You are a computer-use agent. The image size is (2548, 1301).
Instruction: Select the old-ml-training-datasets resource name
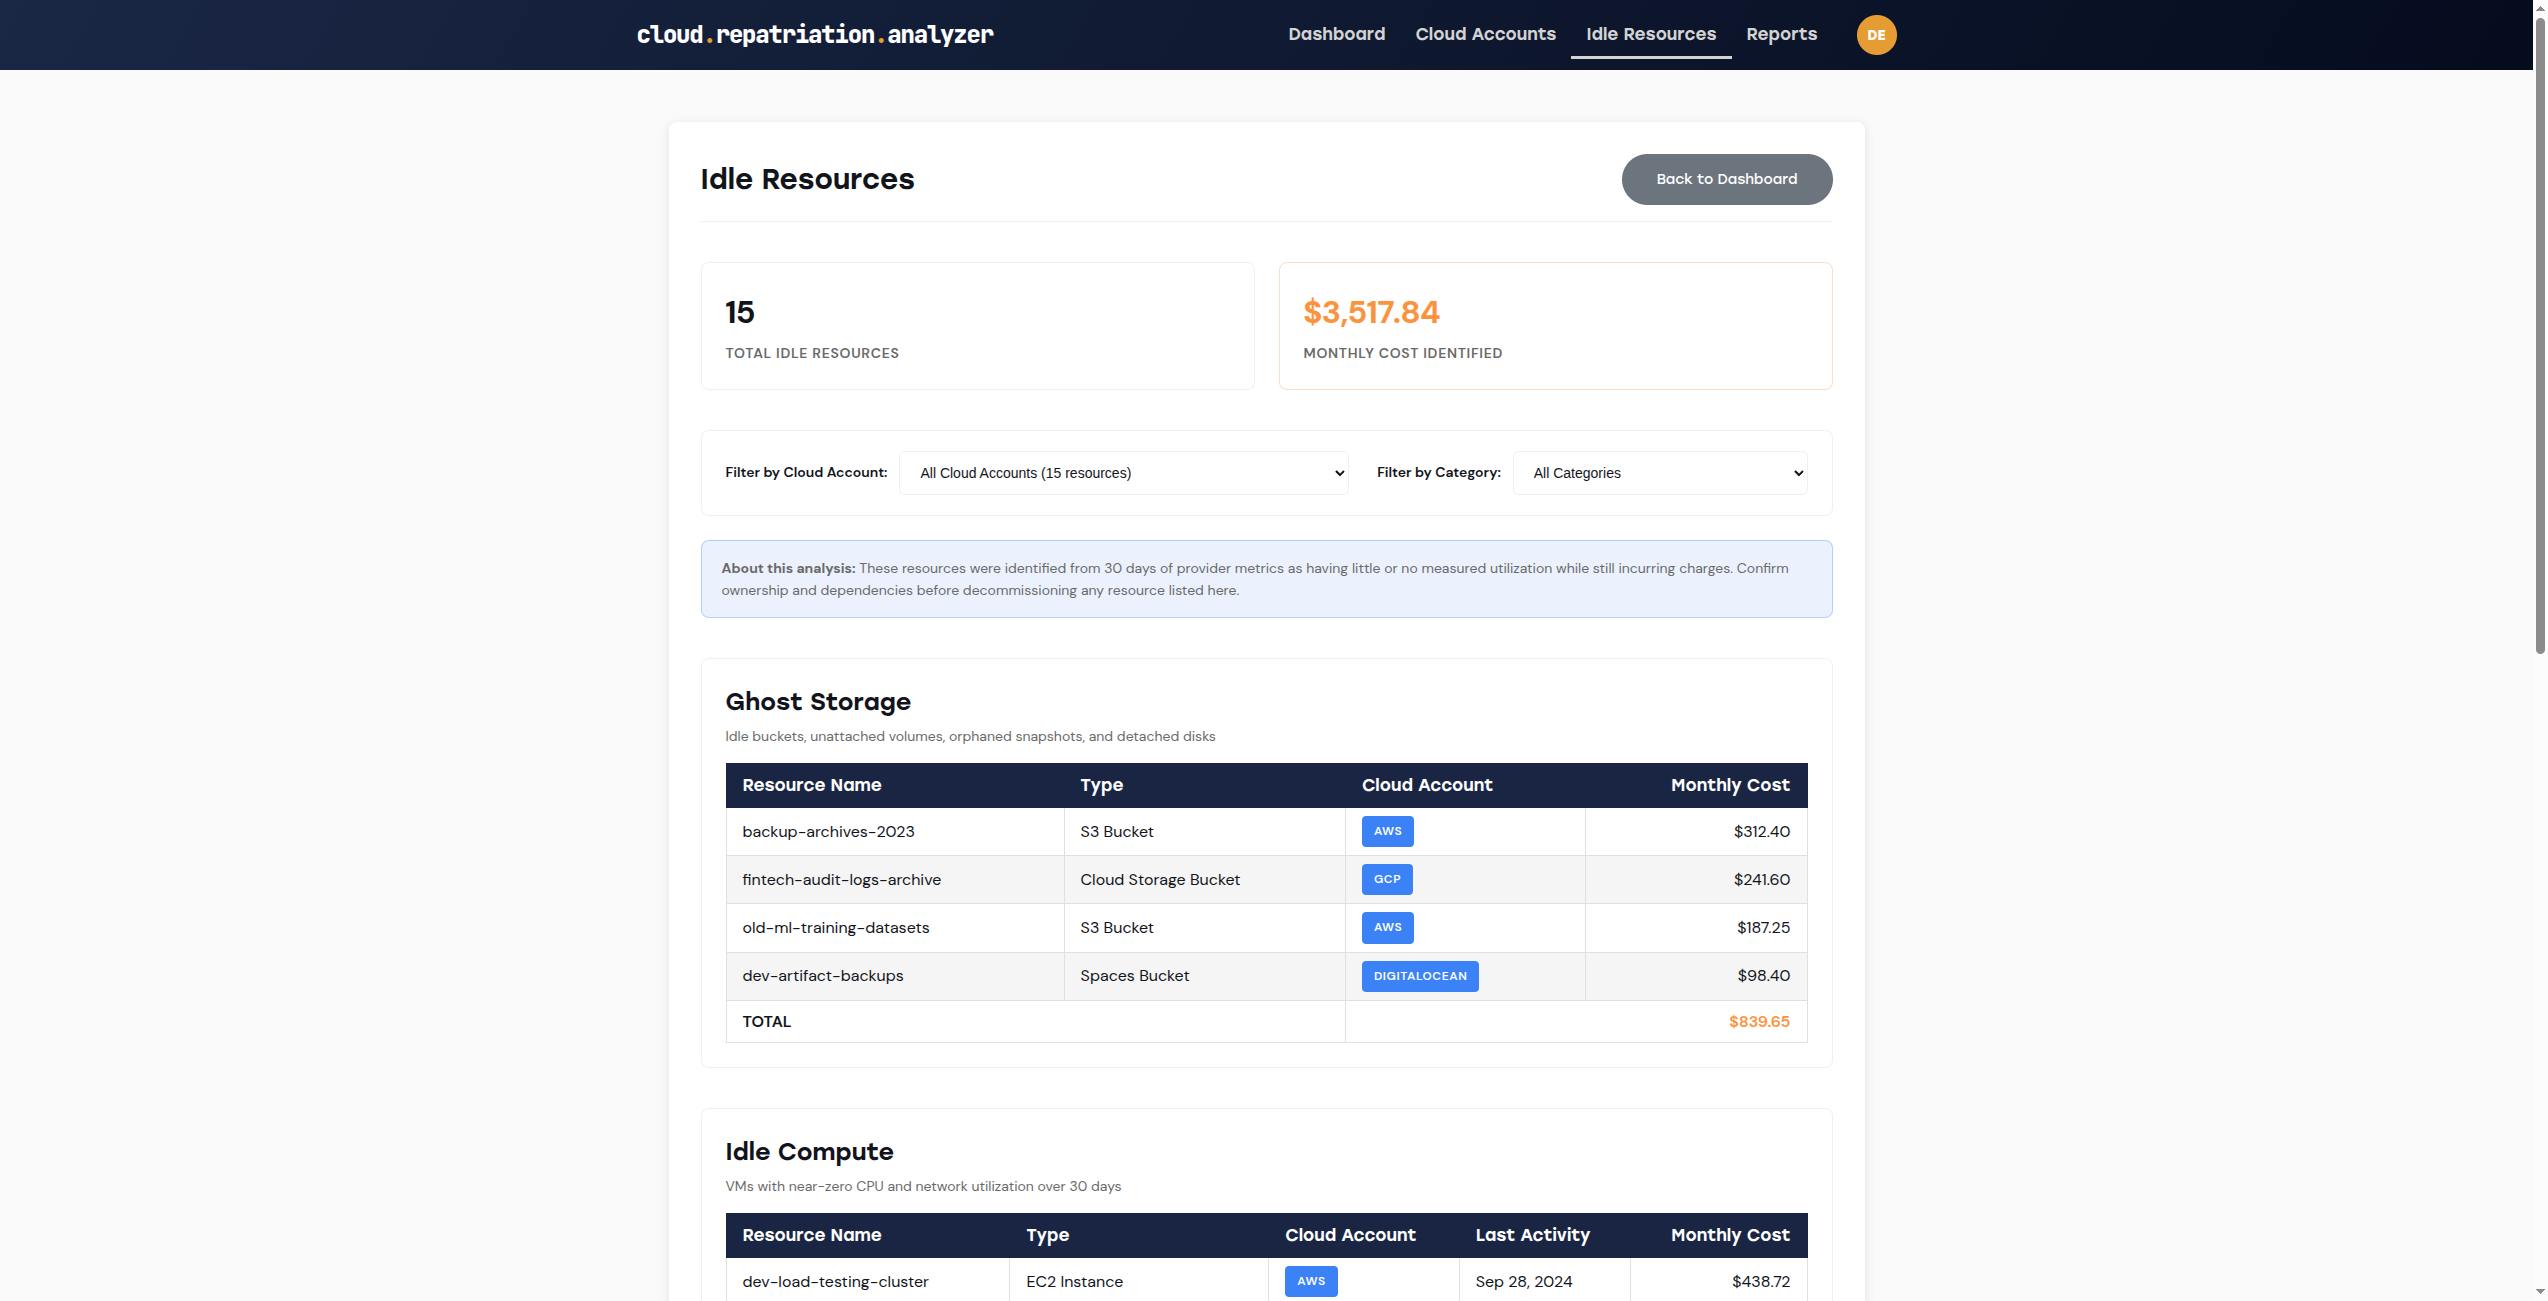[836, 928]
